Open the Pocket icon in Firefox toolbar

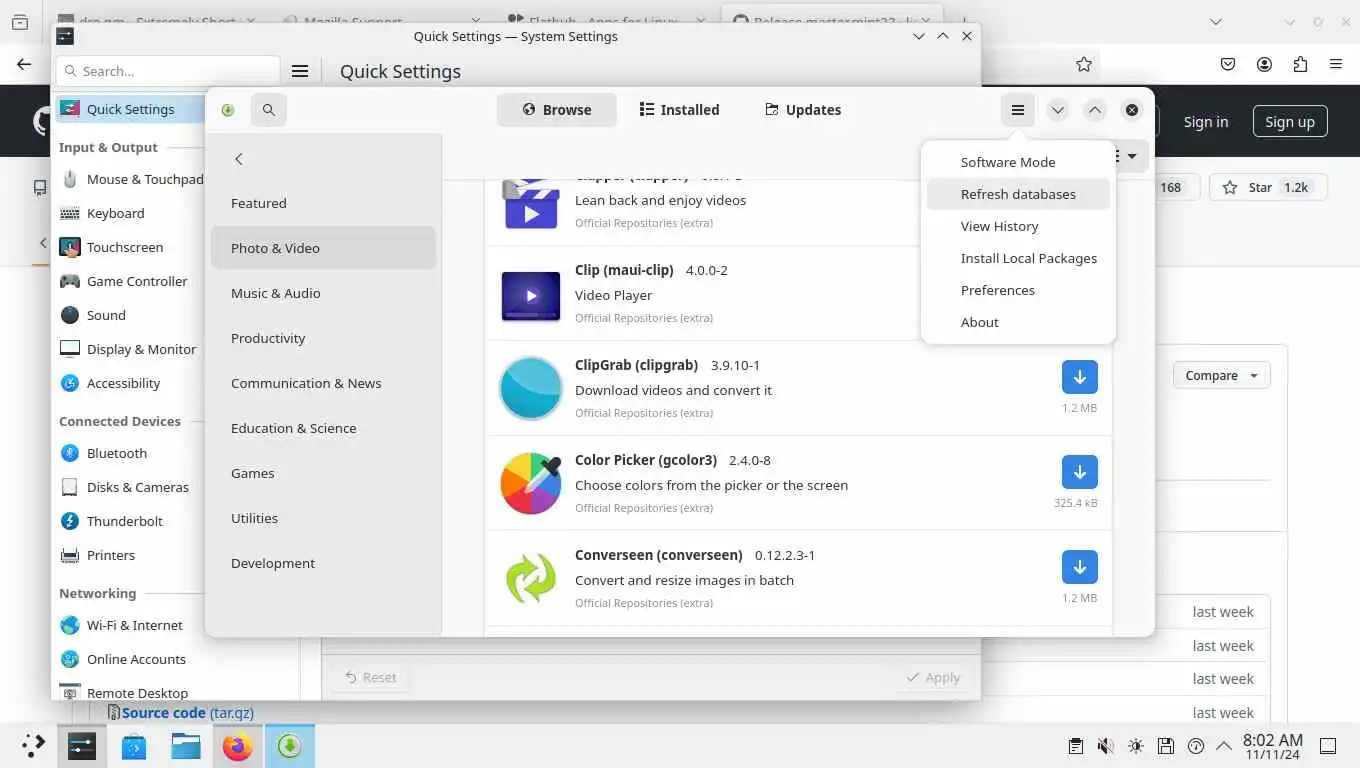pos(1228,64)
